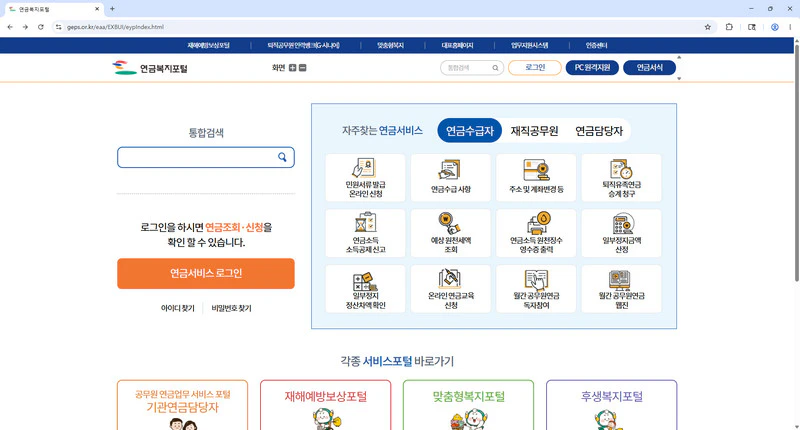Click the header area scroll-up arrow

679,57
